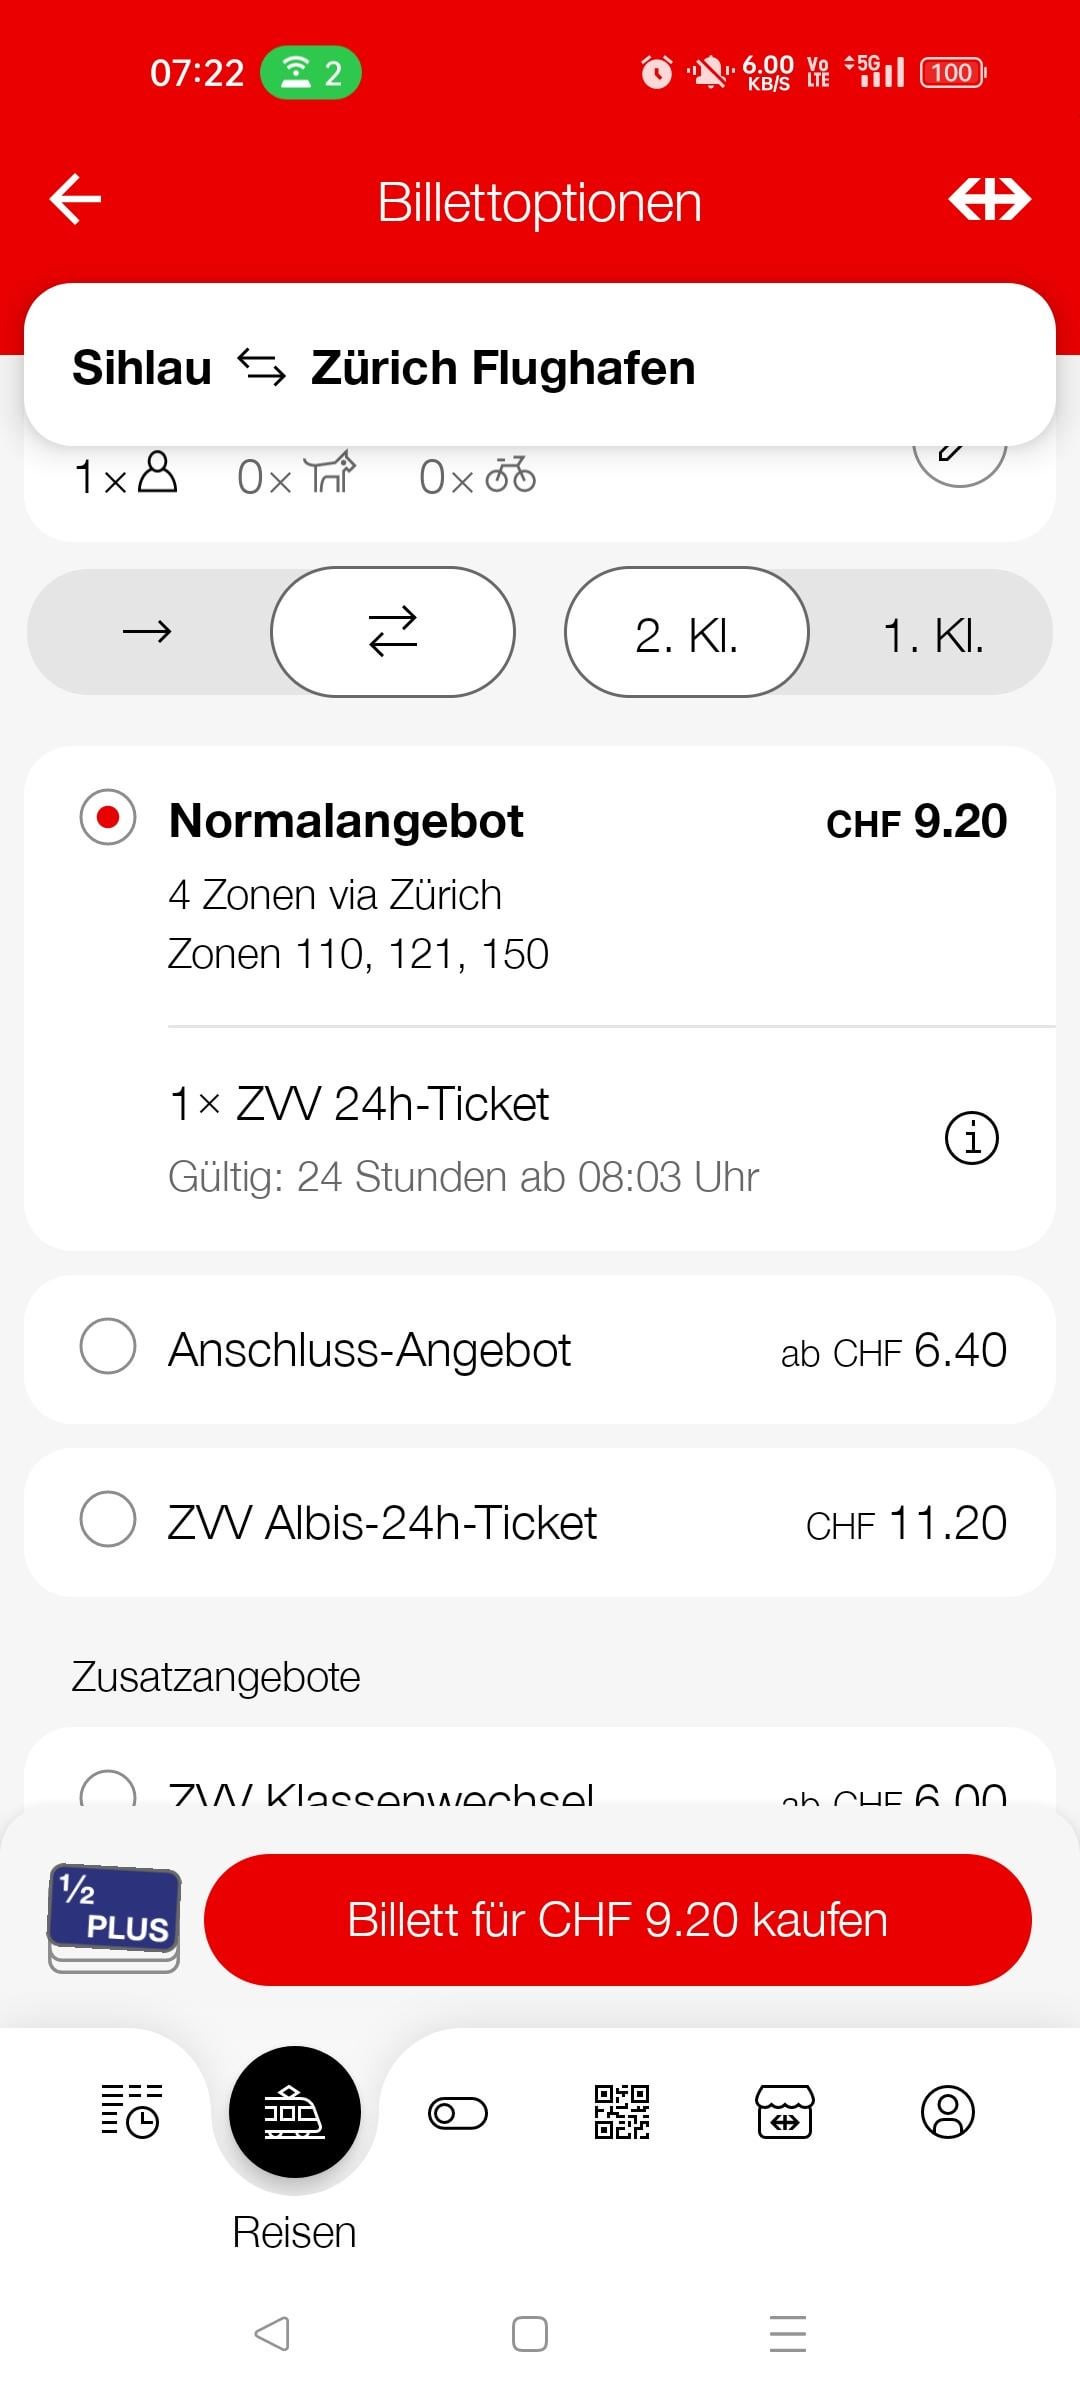Viewport: 1080px width, 2400px height.
Task: Tap the Sihlau – Zürich Flughafen route card
Action: tap(540, 366)
